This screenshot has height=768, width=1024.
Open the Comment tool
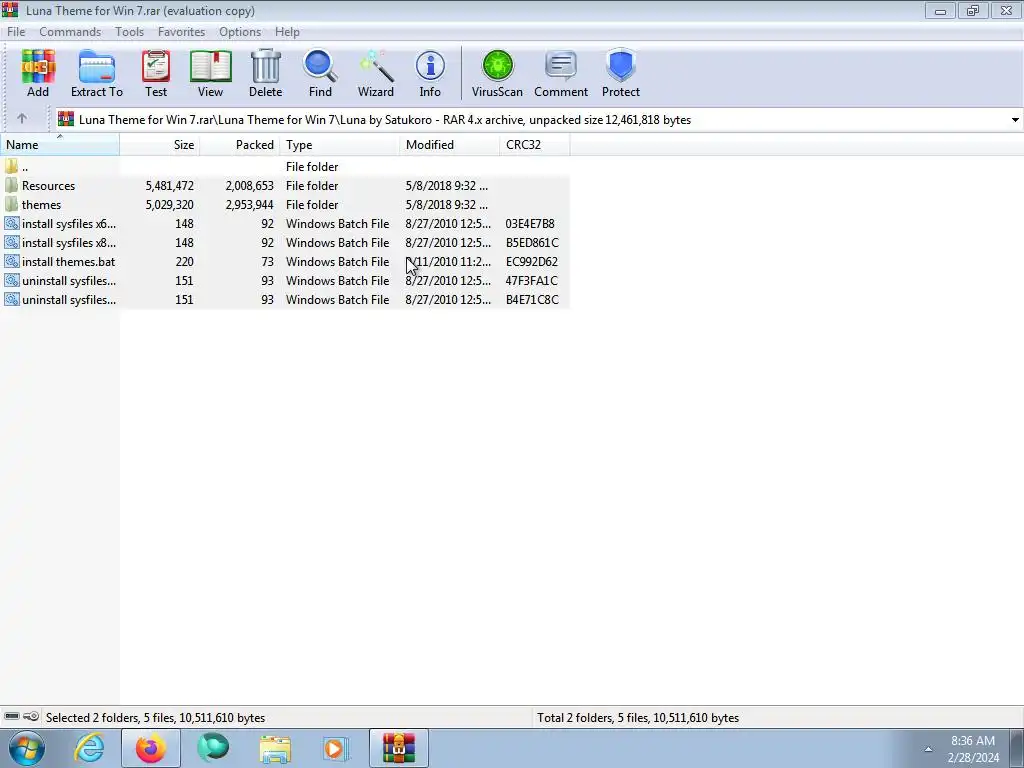(x=561, y=73)
